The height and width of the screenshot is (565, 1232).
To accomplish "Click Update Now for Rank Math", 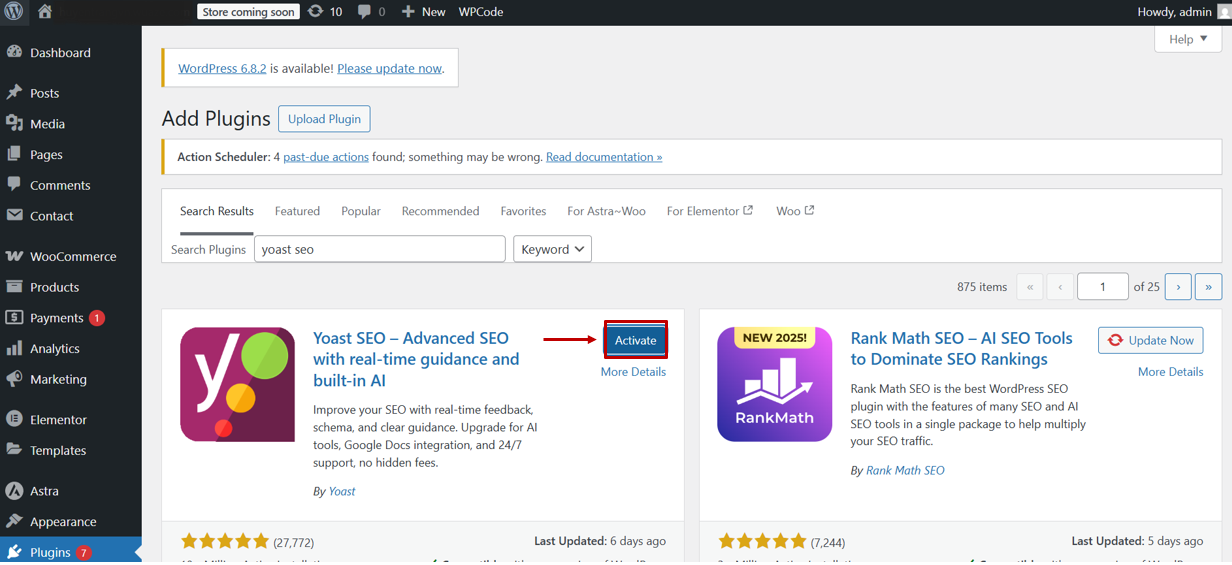I will click(x=1151, y=340).
